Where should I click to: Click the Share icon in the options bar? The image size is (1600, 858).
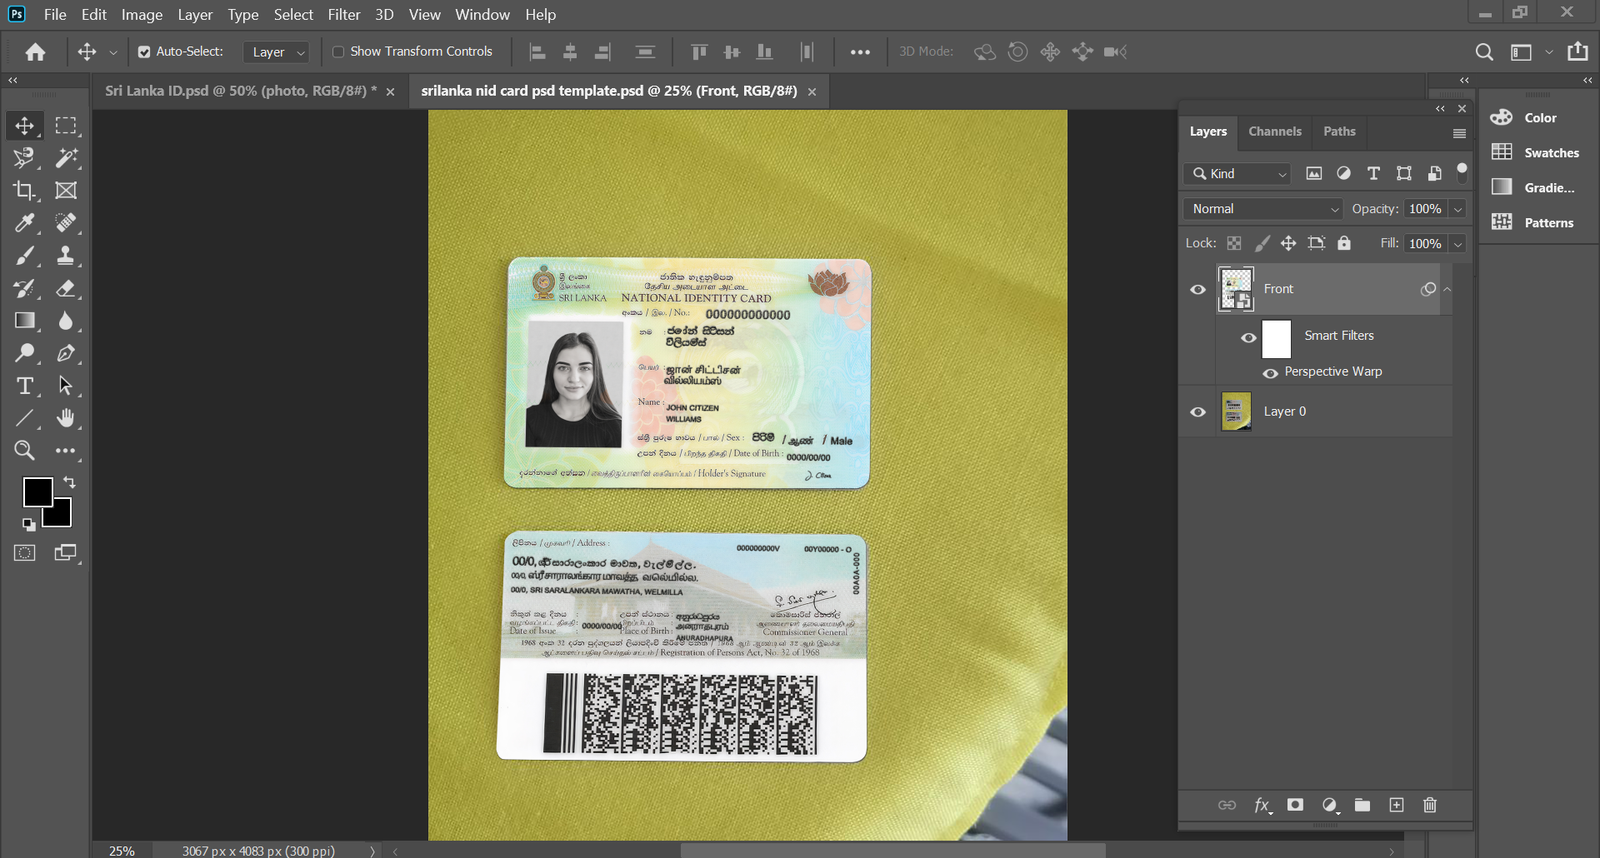(x=1578, y=52)
